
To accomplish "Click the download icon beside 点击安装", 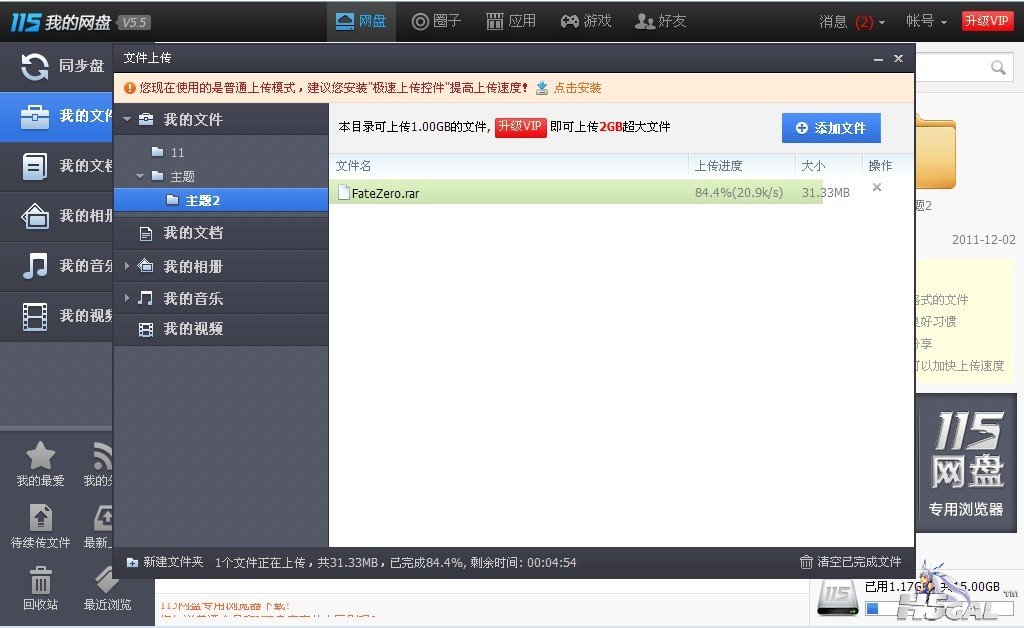I will click(x=542, y=88).
